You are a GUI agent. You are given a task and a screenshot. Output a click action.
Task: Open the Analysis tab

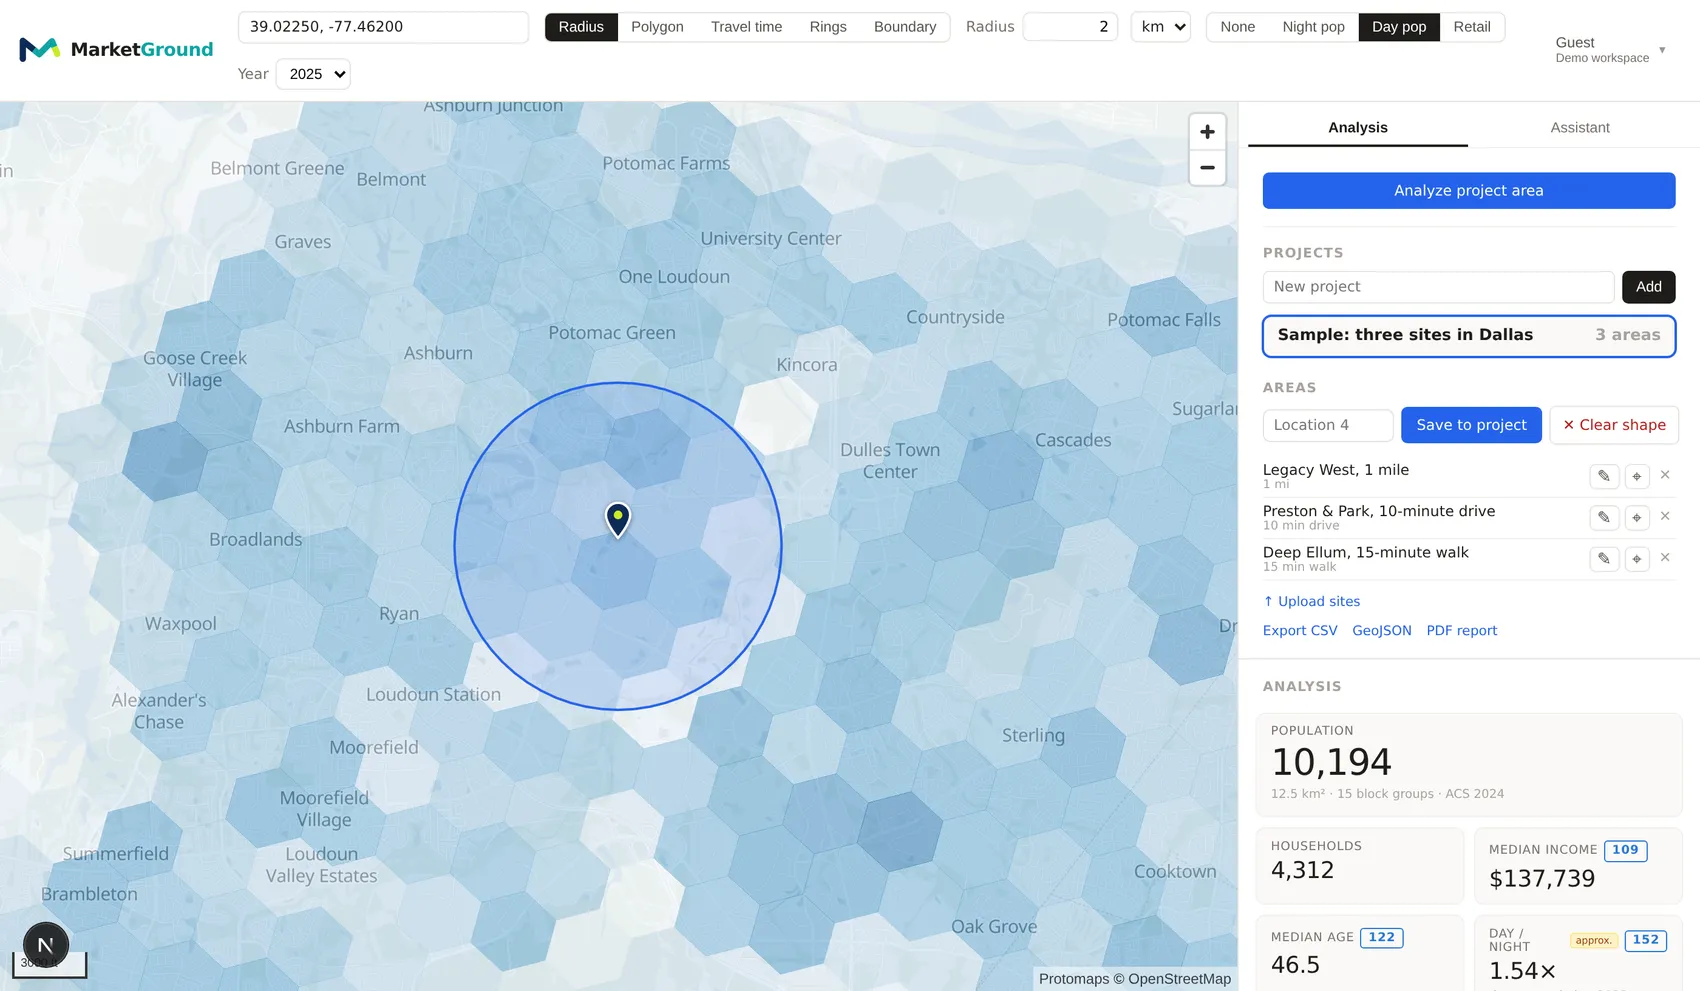1358,128
